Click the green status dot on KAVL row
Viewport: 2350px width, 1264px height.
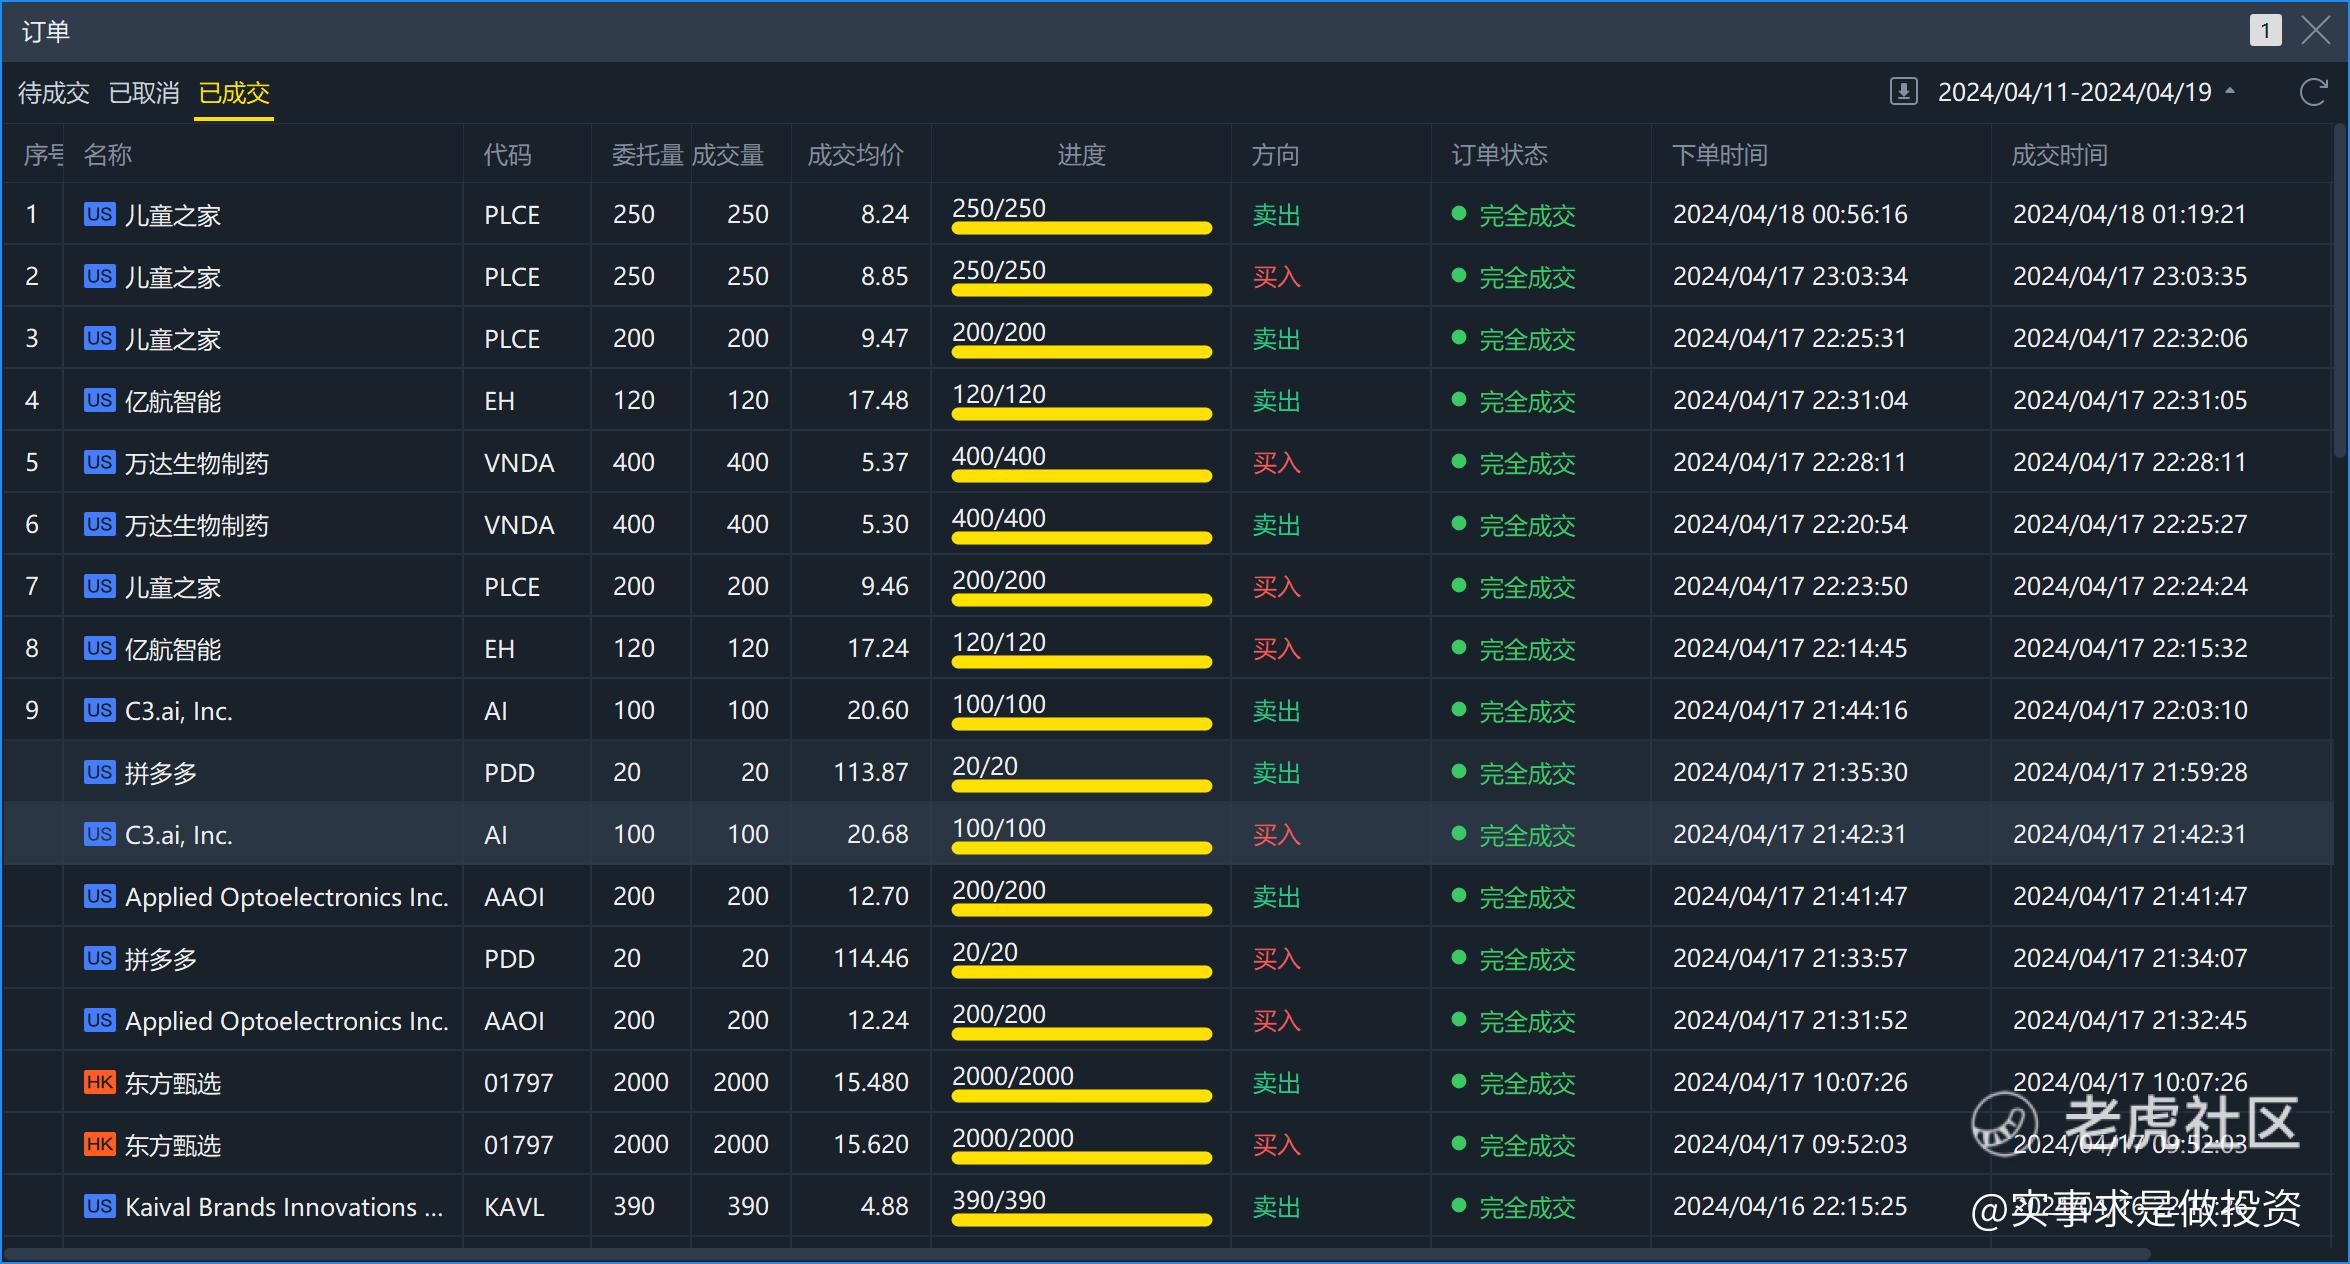coord(1459,1205)
